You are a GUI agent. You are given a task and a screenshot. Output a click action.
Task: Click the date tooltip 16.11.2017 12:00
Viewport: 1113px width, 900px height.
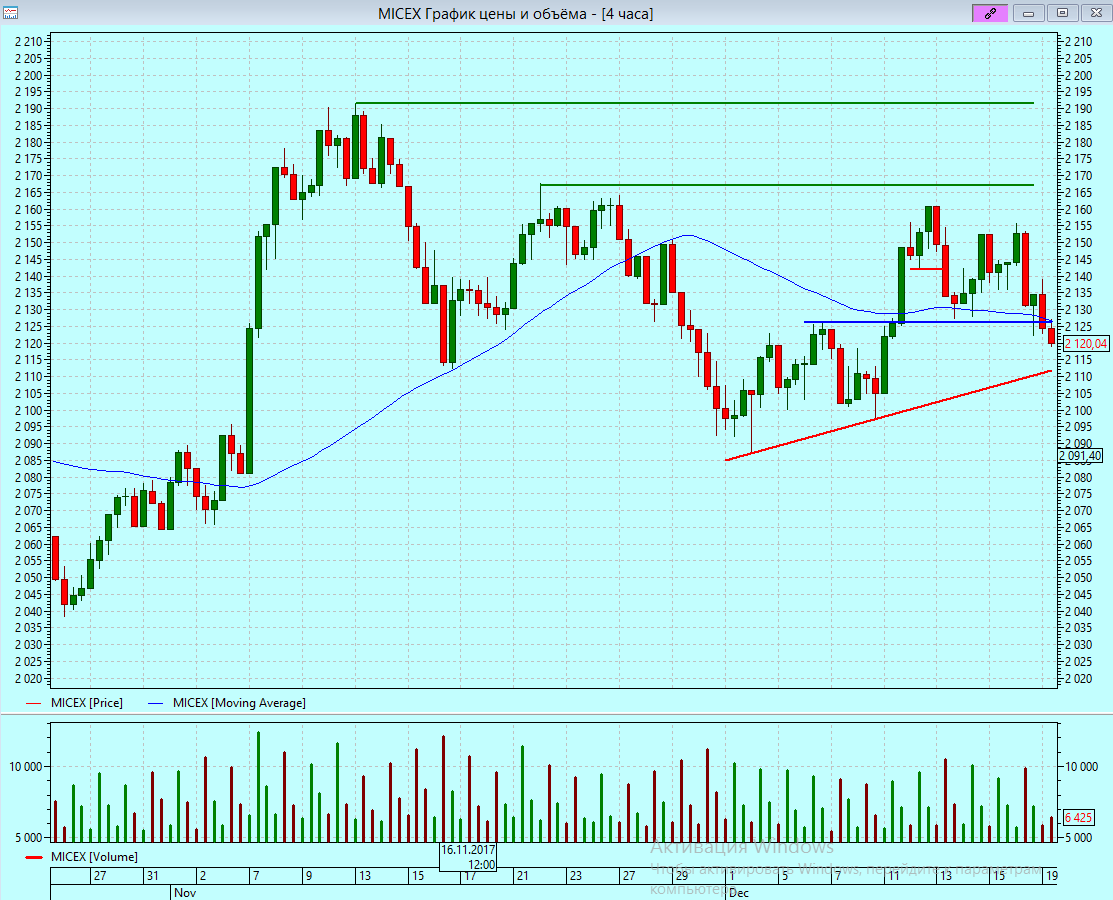click(468, 857)
